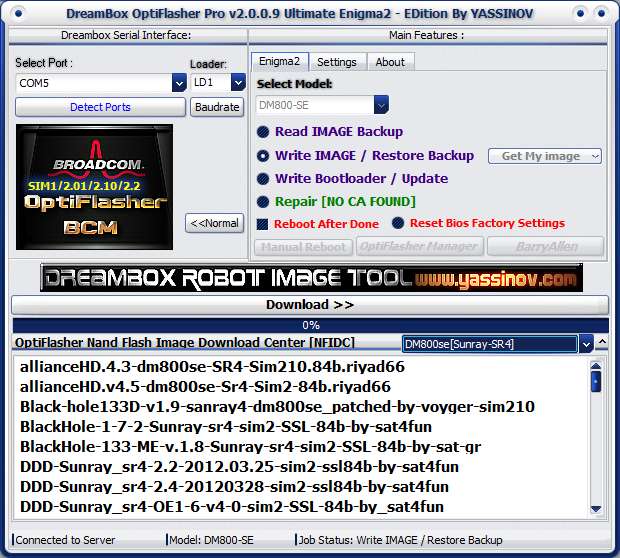This screenshot has height=558, width=620.
Task: Click the Baudrate button
Action: pyautogui.click(x=217, y=107)
